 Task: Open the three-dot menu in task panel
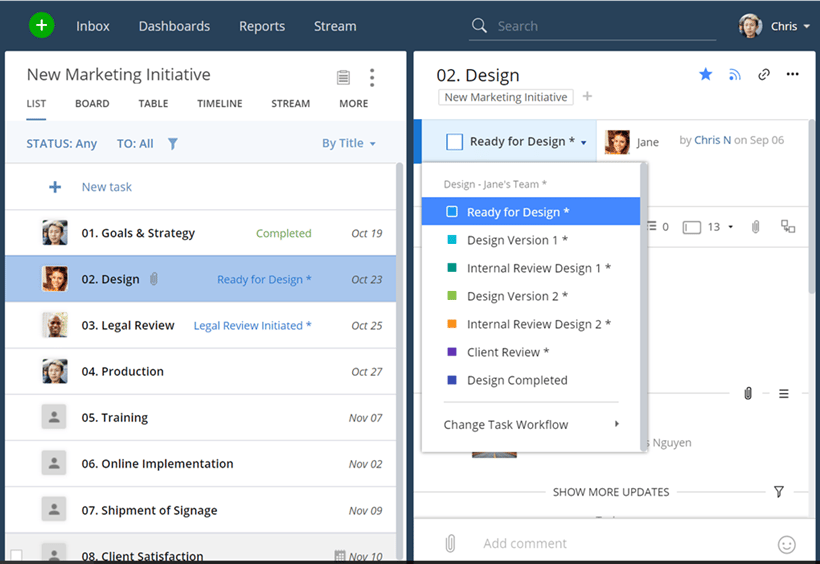[x=793, y=74]
